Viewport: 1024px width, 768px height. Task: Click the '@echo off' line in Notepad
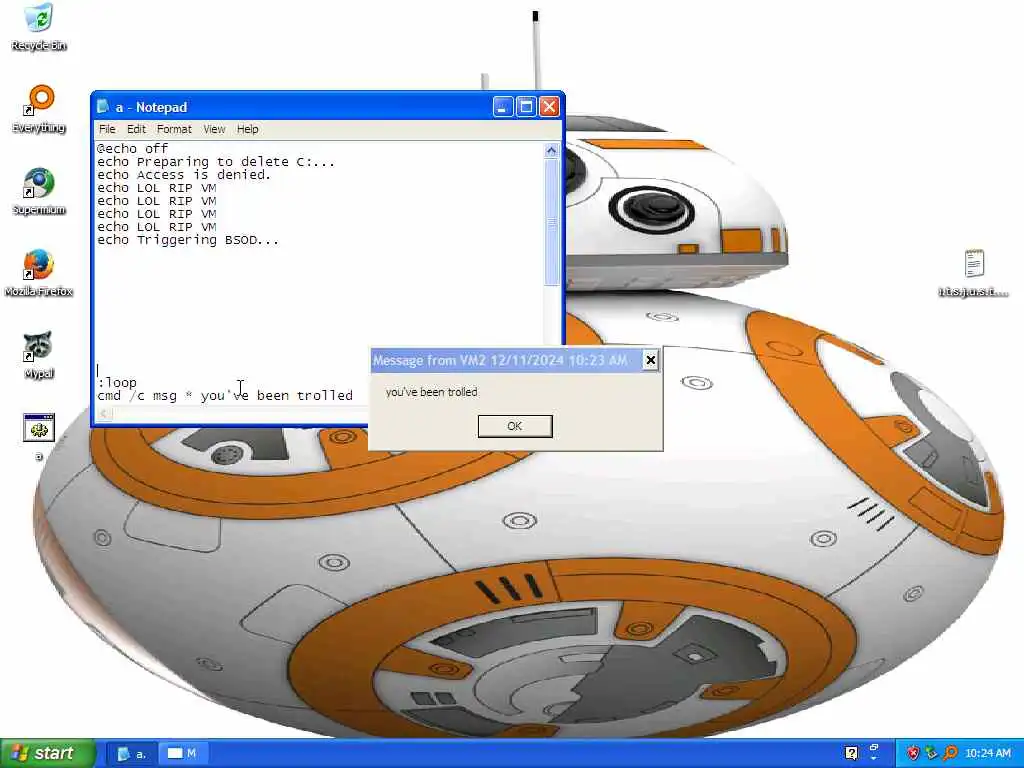(x=133, y=148)
